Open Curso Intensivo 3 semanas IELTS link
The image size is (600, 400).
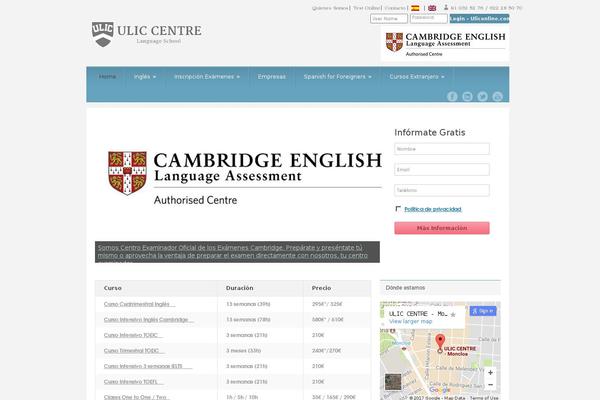point(148,366)
